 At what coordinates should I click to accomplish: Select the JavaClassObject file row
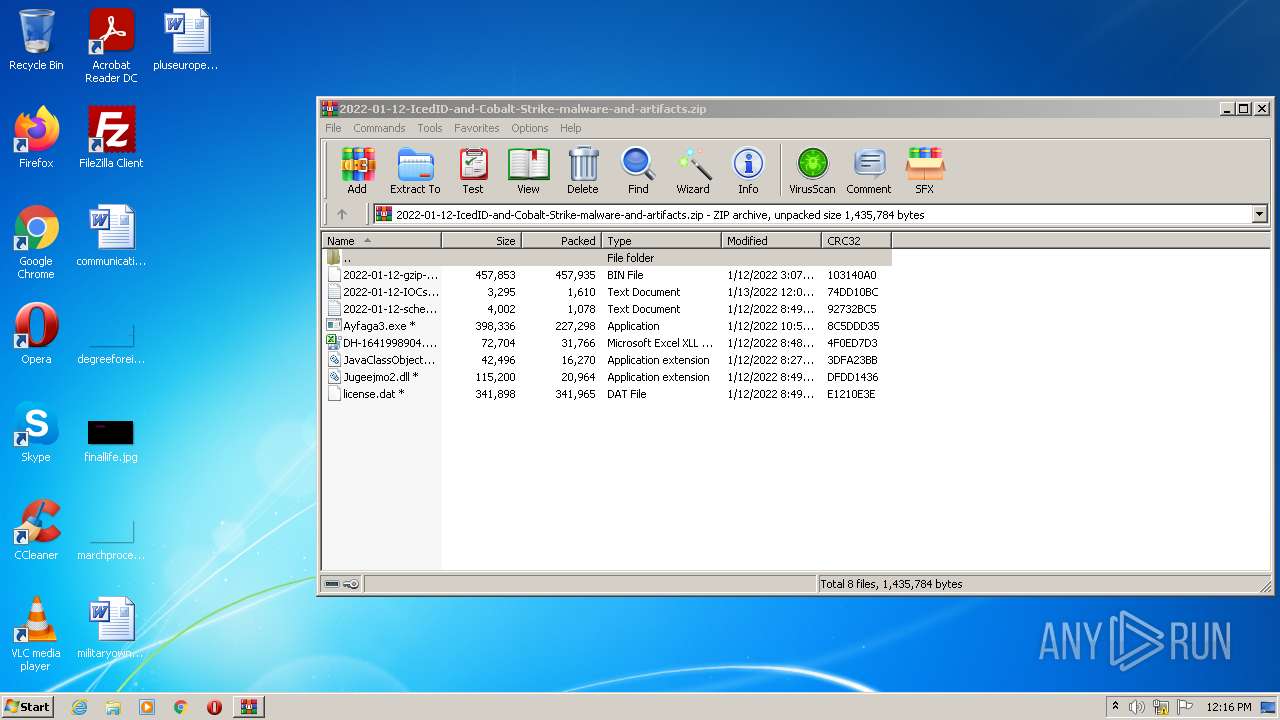607,360
